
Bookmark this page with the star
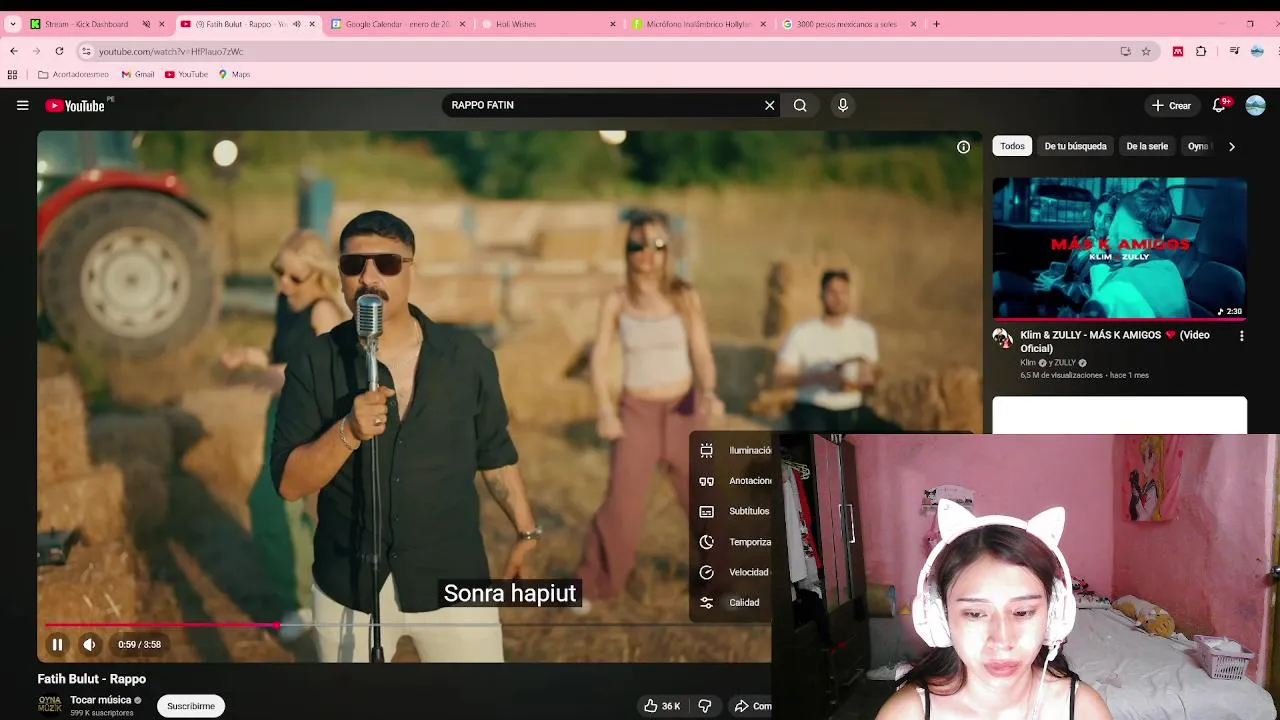1146,51
